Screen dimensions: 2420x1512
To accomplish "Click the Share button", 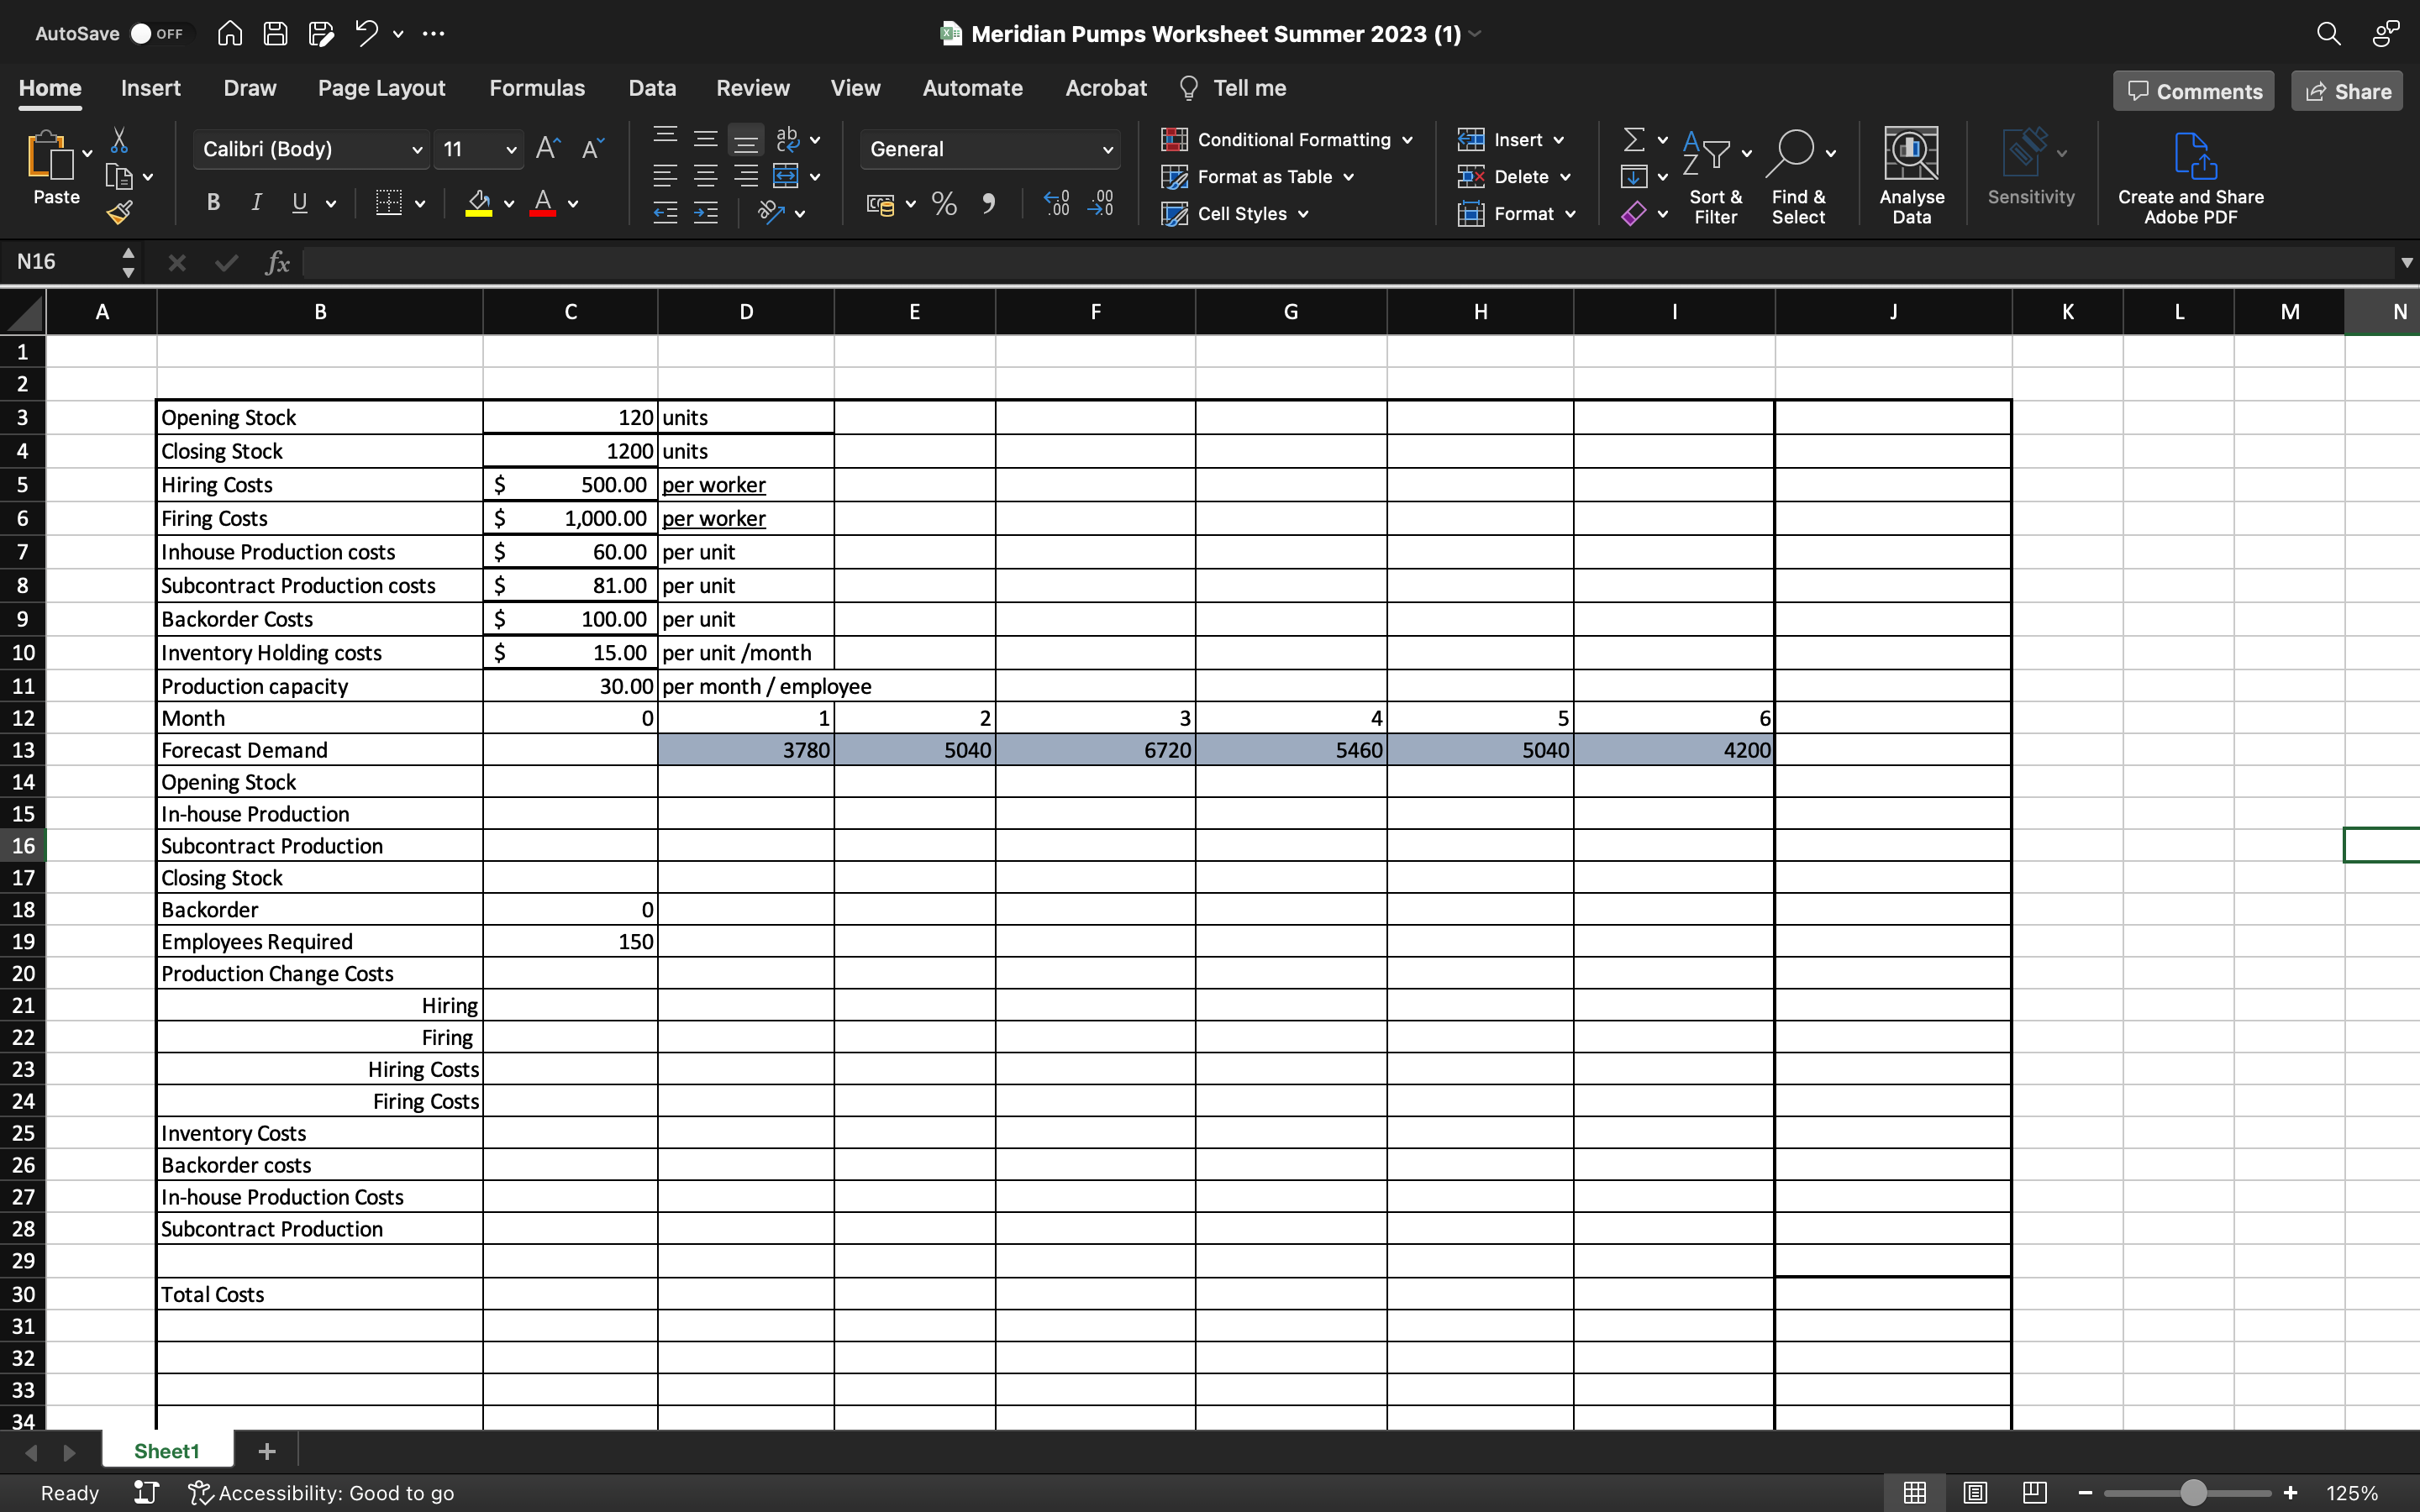I will [x=2346, y=91].
